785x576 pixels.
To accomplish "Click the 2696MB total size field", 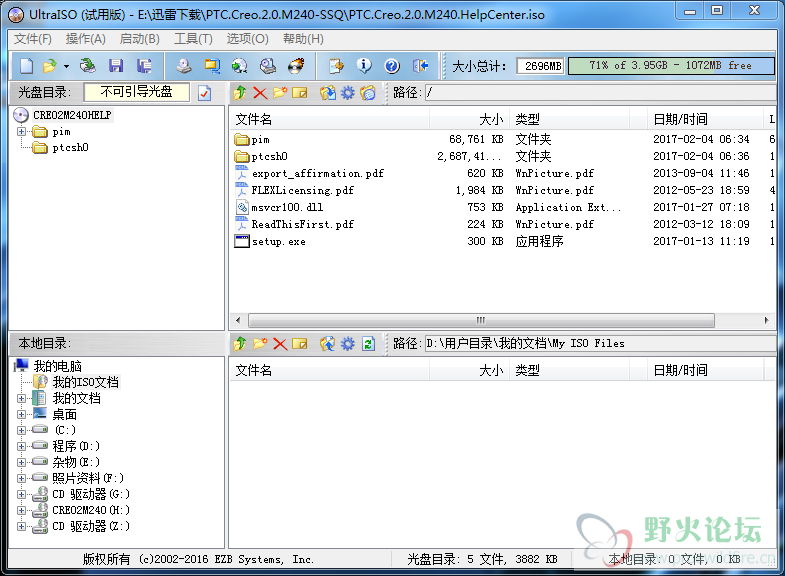I will click(x=541, y=66).
